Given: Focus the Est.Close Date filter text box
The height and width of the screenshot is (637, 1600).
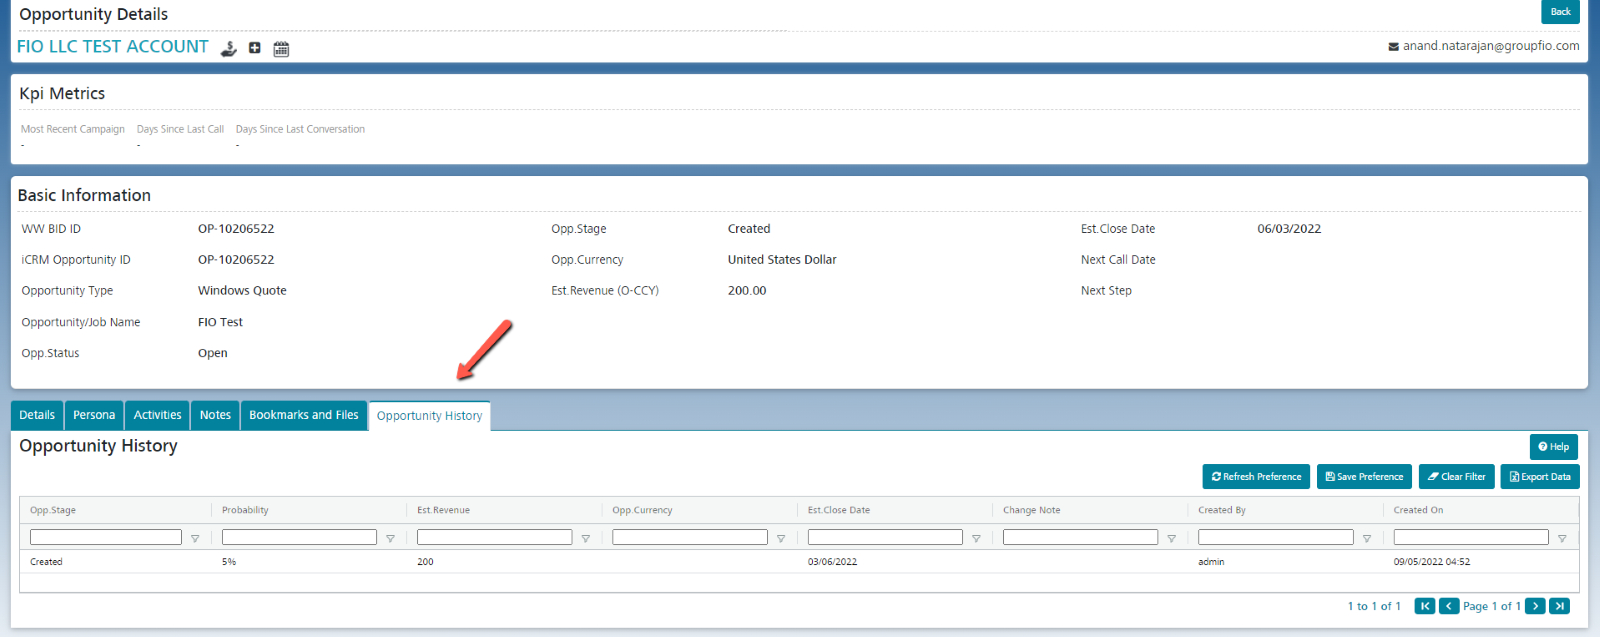Looking at the screenshot, I should coord(885,538).
